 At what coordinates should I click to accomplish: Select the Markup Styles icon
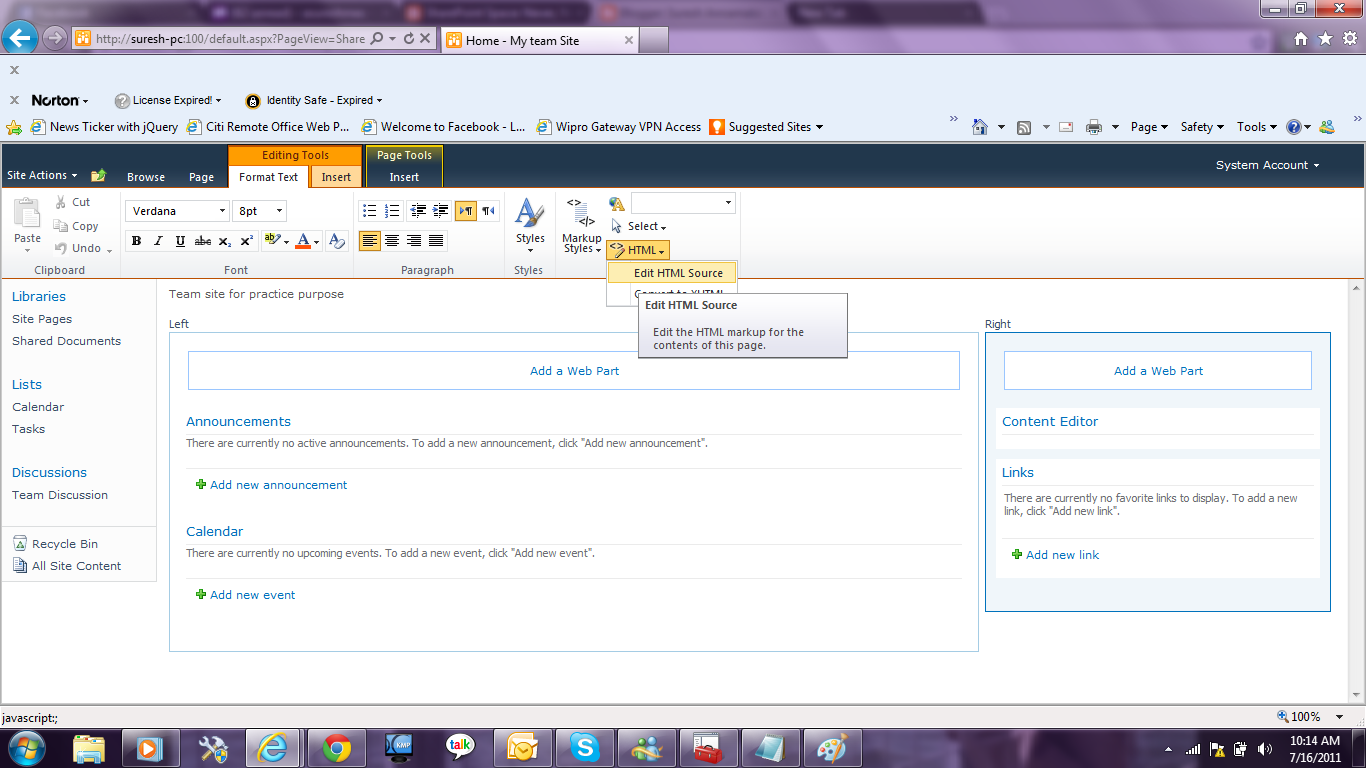(581, 230)
